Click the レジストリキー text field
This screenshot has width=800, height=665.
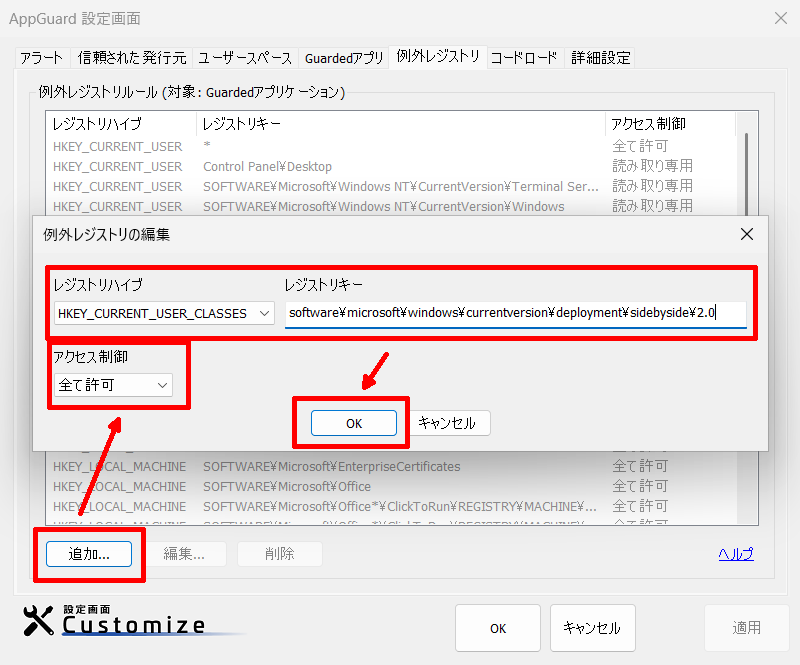(515, 314)
